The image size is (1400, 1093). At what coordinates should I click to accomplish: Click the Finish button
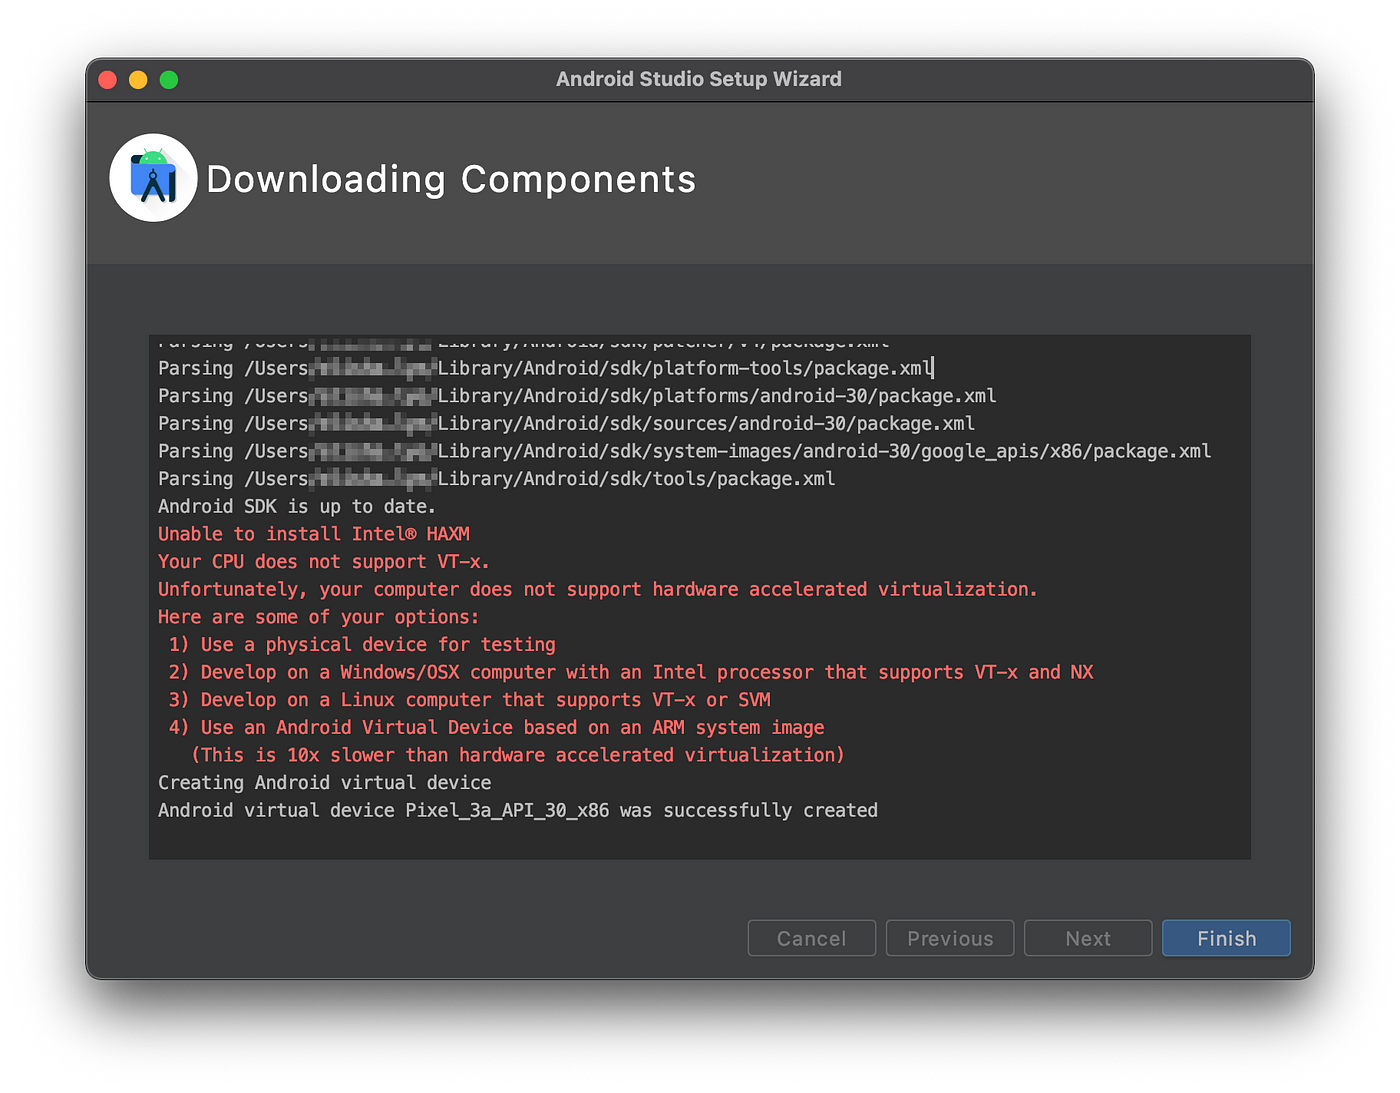(1226, 938)
